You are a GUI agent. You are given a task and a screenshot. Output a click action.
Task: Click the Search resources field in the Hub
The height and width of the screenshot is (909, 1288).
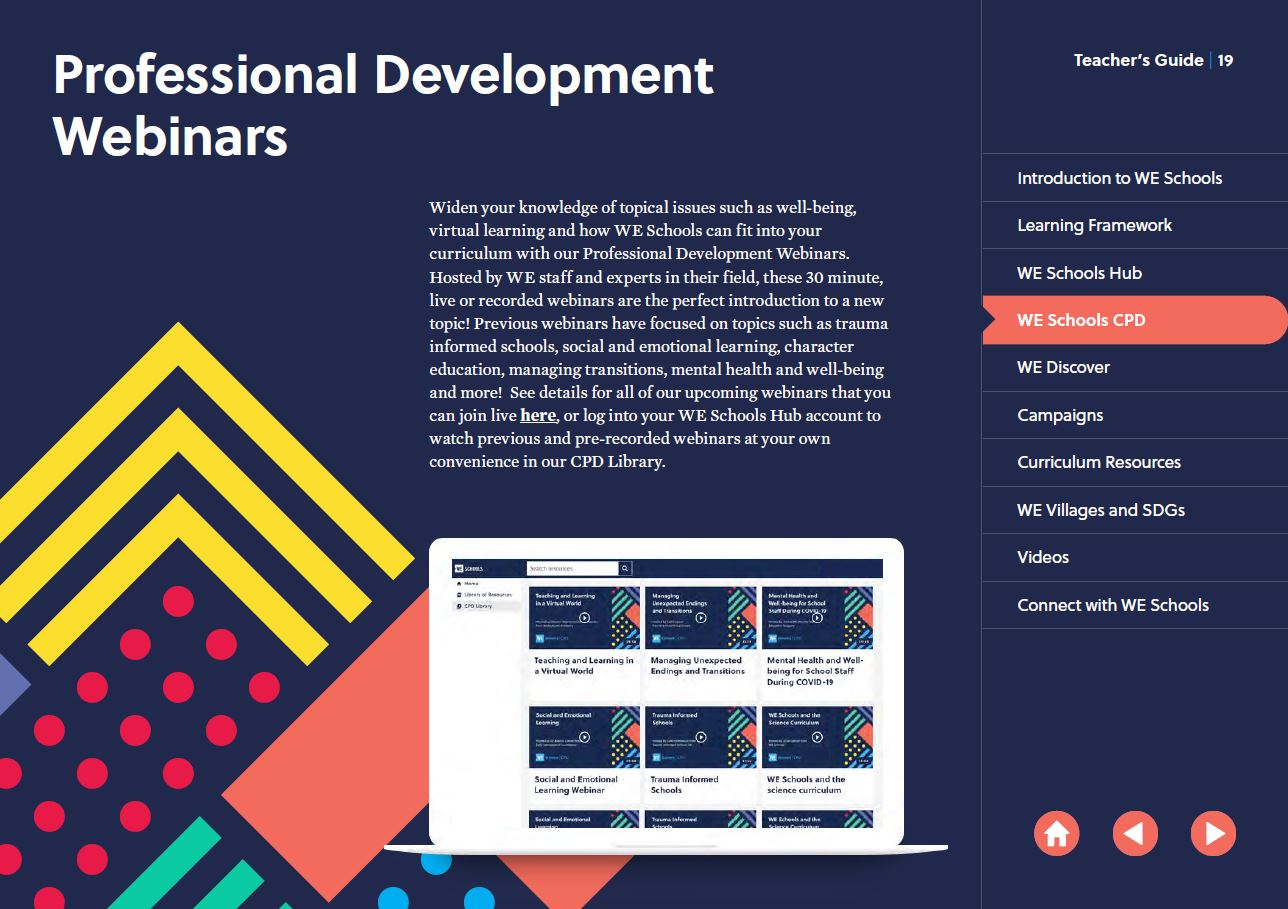point(573,568)
